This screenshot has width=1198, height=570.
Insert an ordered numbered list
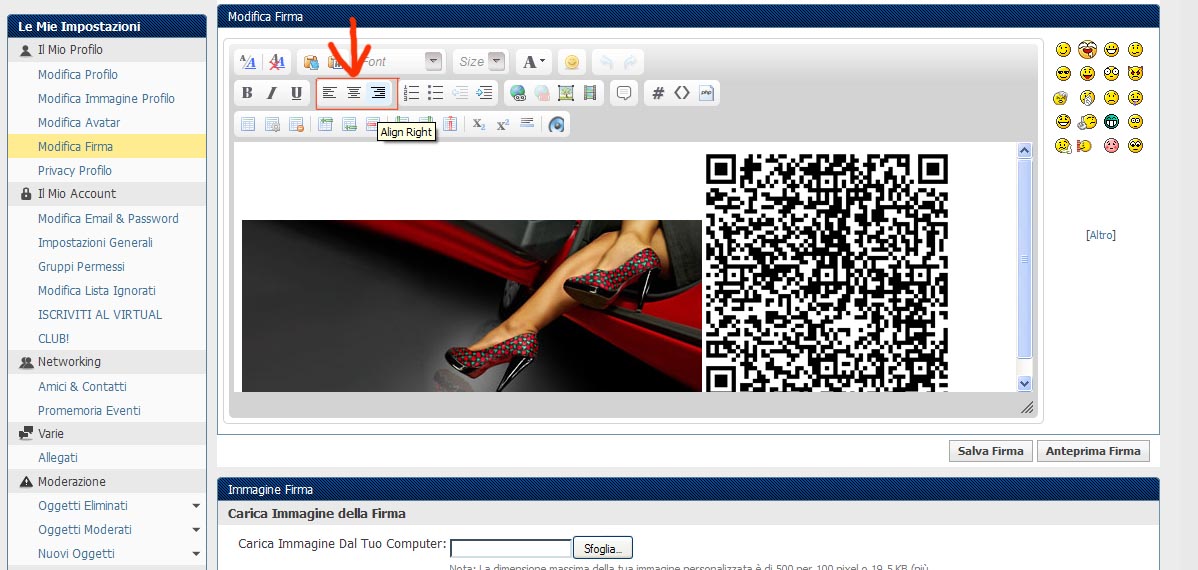(411, 93)
